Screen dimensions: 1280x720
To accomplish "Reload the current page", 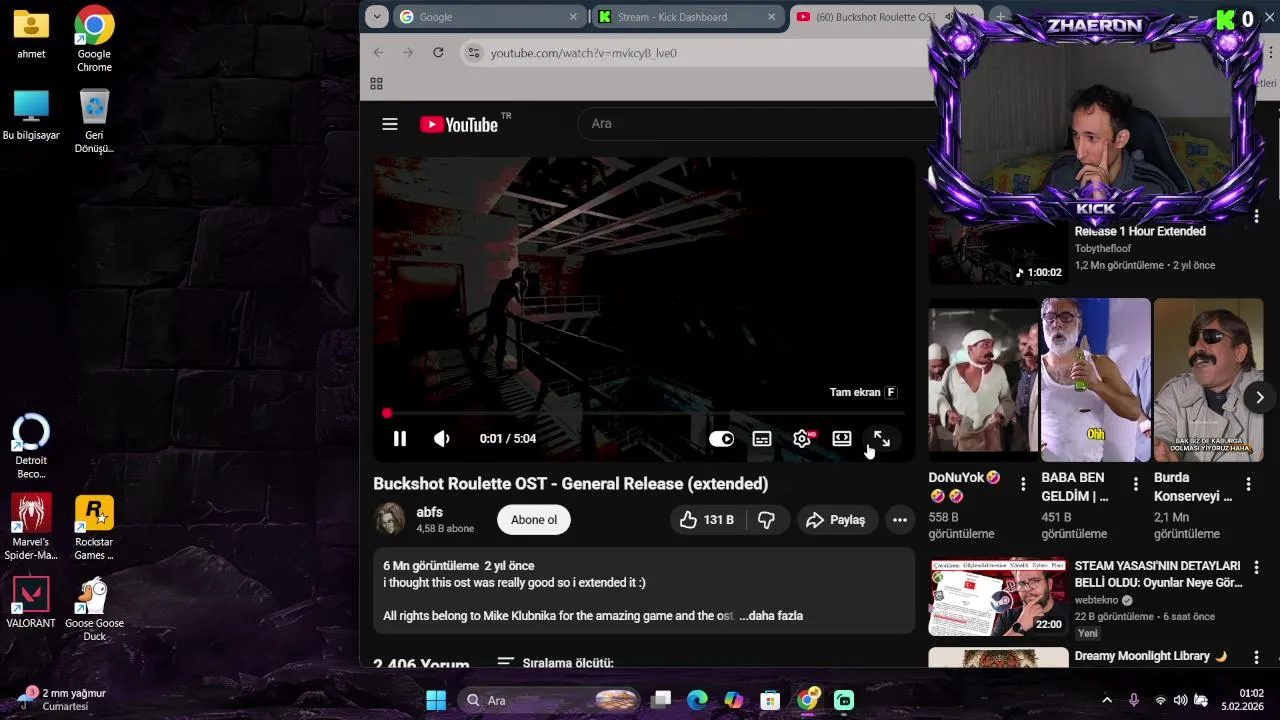I will (x=438, y=52).
